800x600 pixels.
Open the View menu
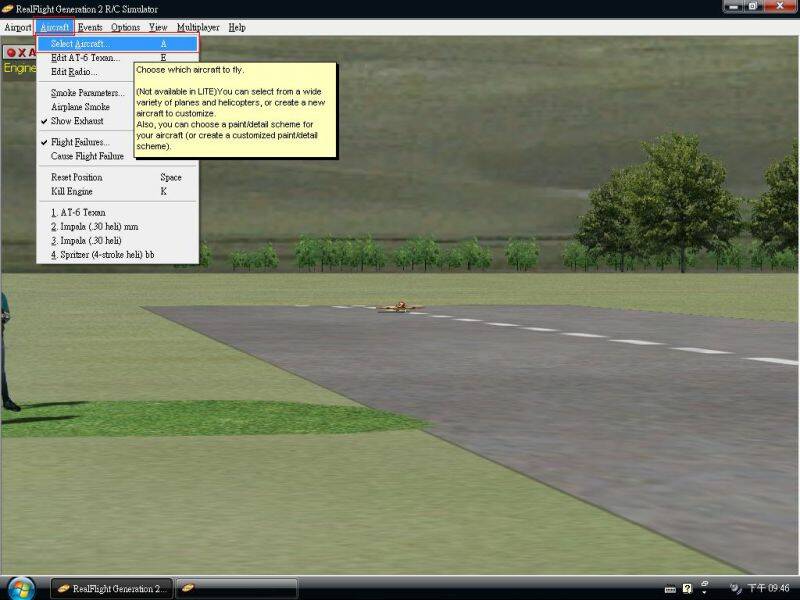[x=158, y=28]
